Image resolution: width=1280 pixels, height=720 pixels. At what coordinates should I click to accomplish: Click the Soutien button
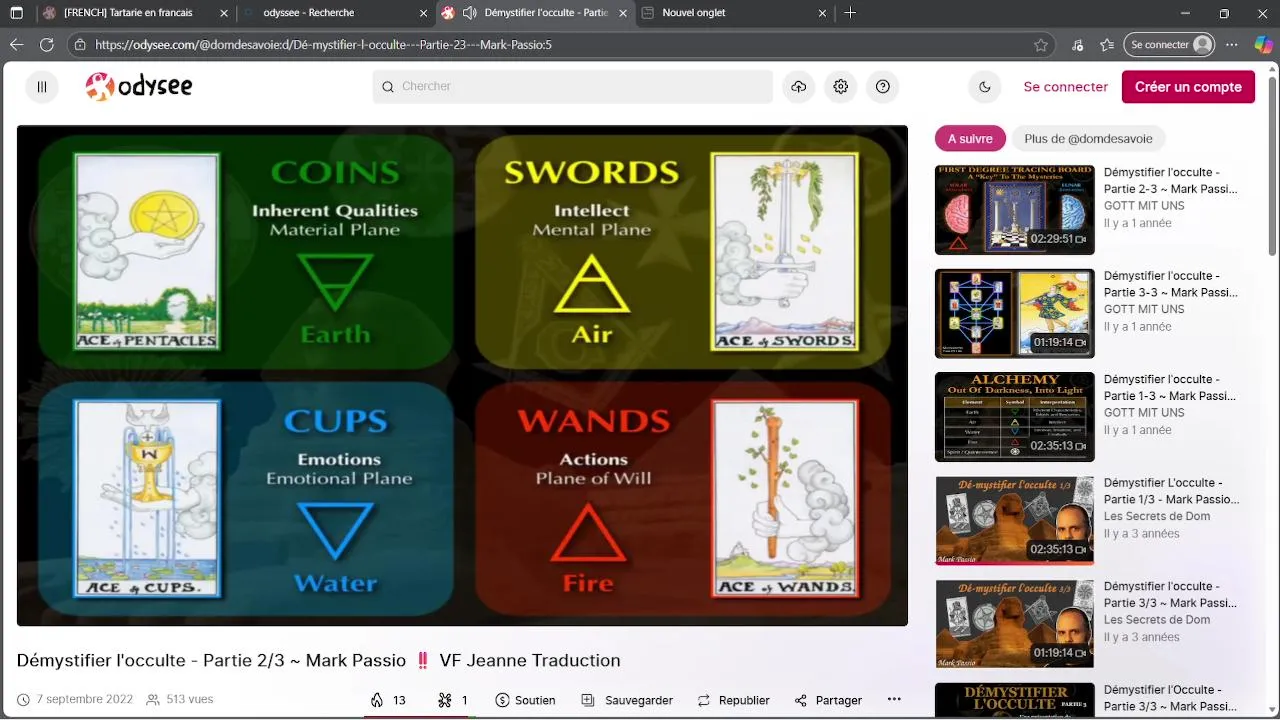click(526, 700)
